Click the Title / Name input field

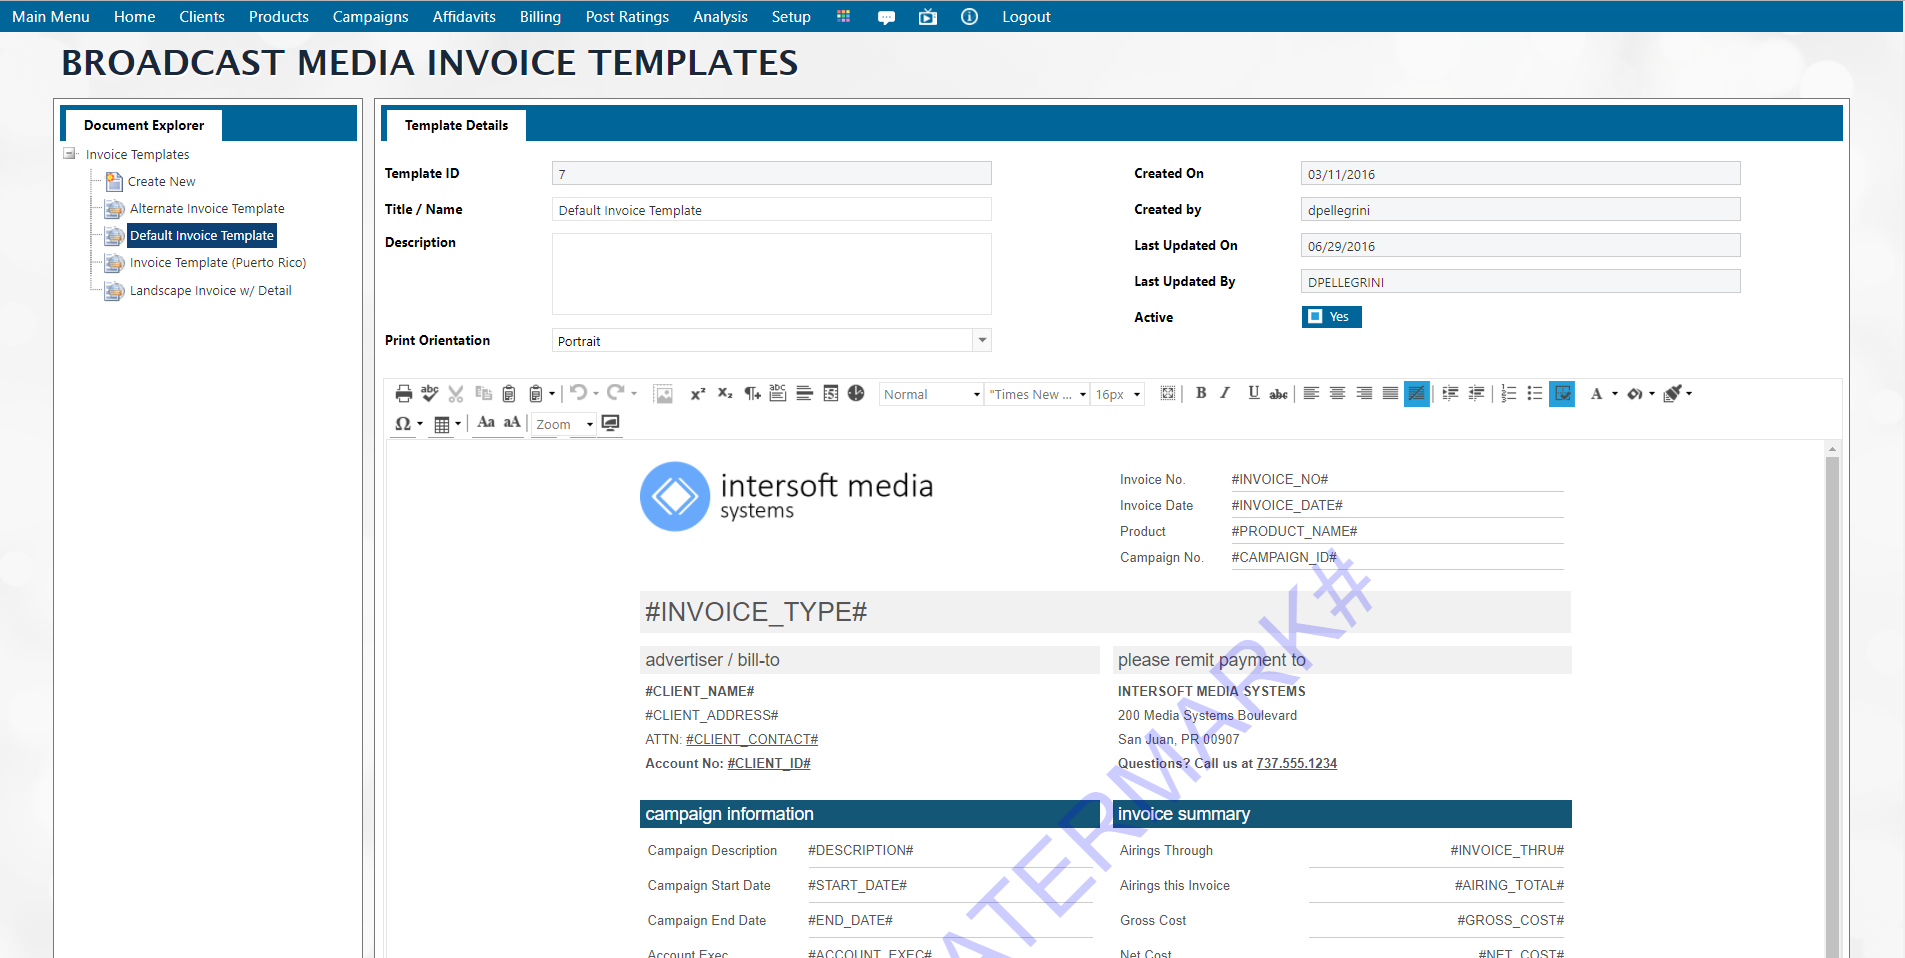tap(770, 210)
